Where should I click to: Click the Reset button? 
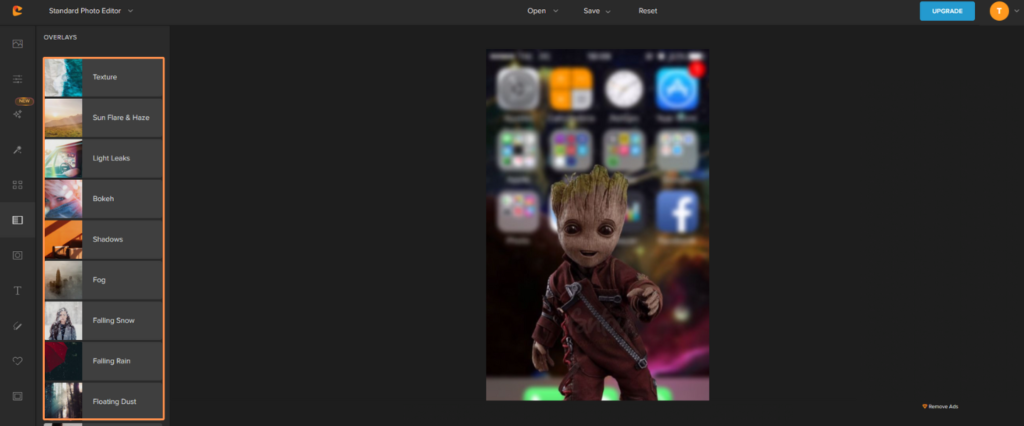coord(648,10)
